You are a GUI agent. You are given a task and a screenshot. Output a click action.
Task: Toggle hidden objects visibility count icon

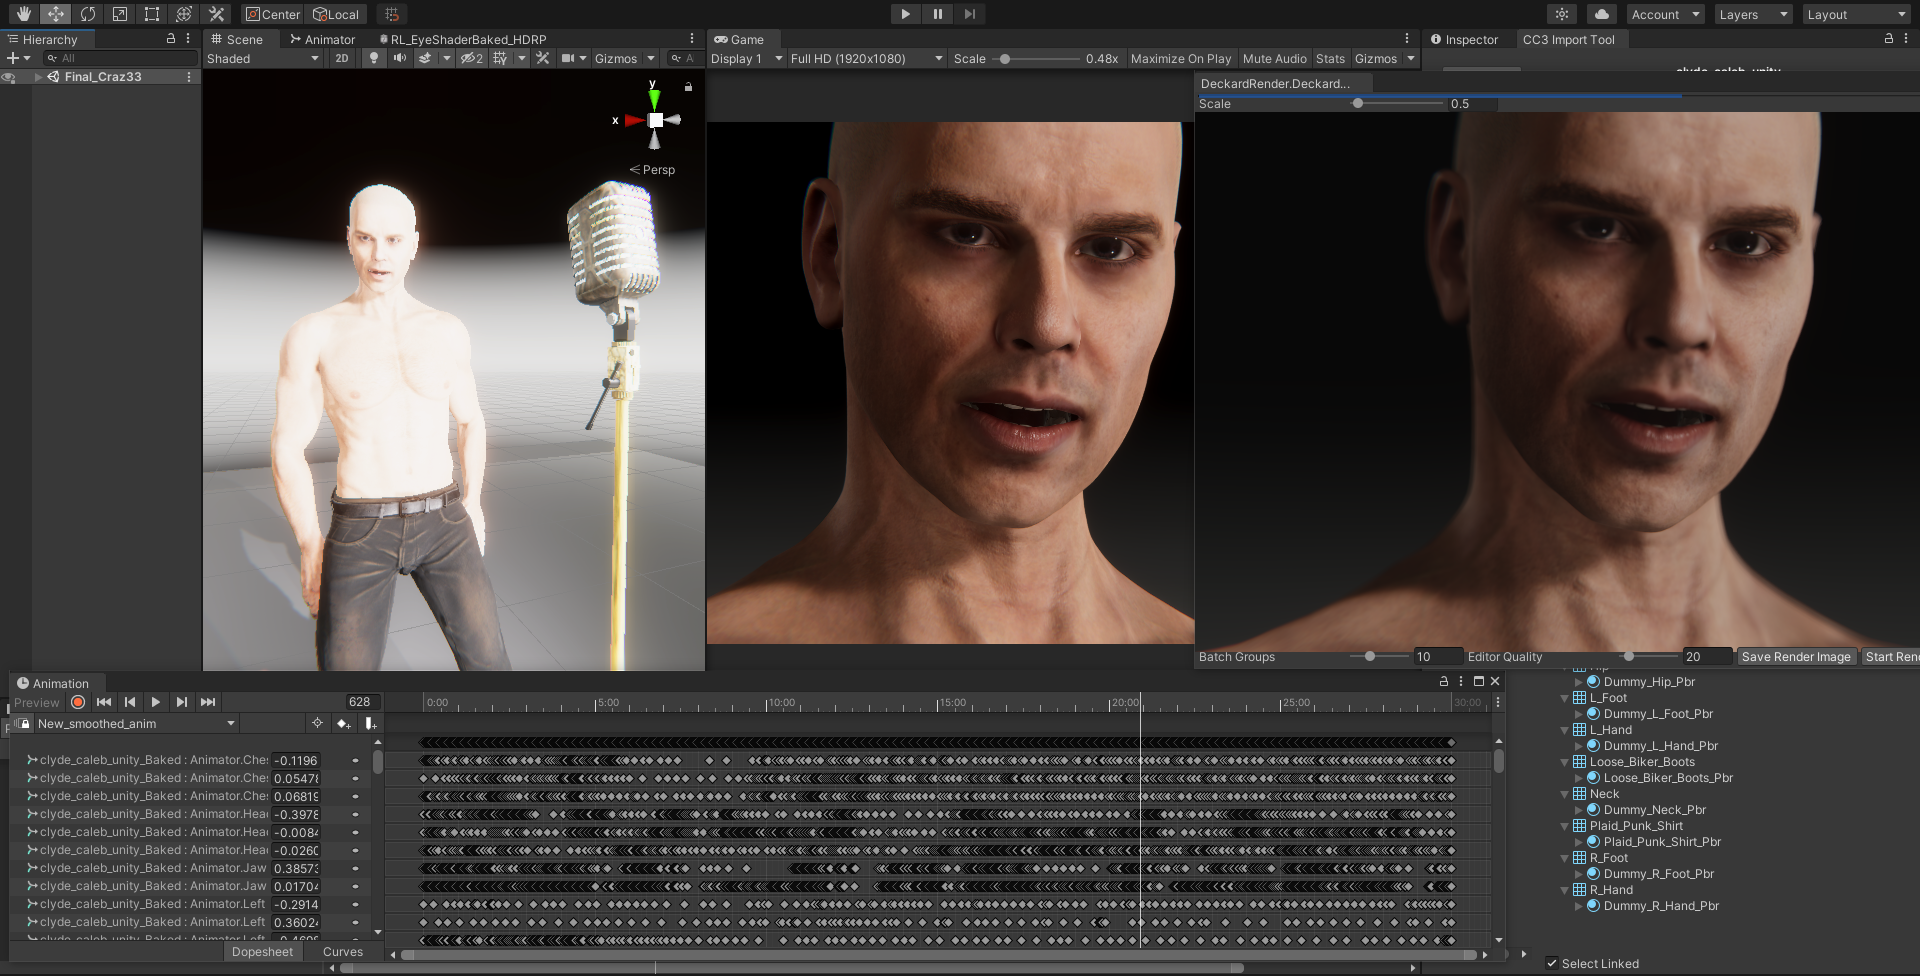(x=472, y=58)
